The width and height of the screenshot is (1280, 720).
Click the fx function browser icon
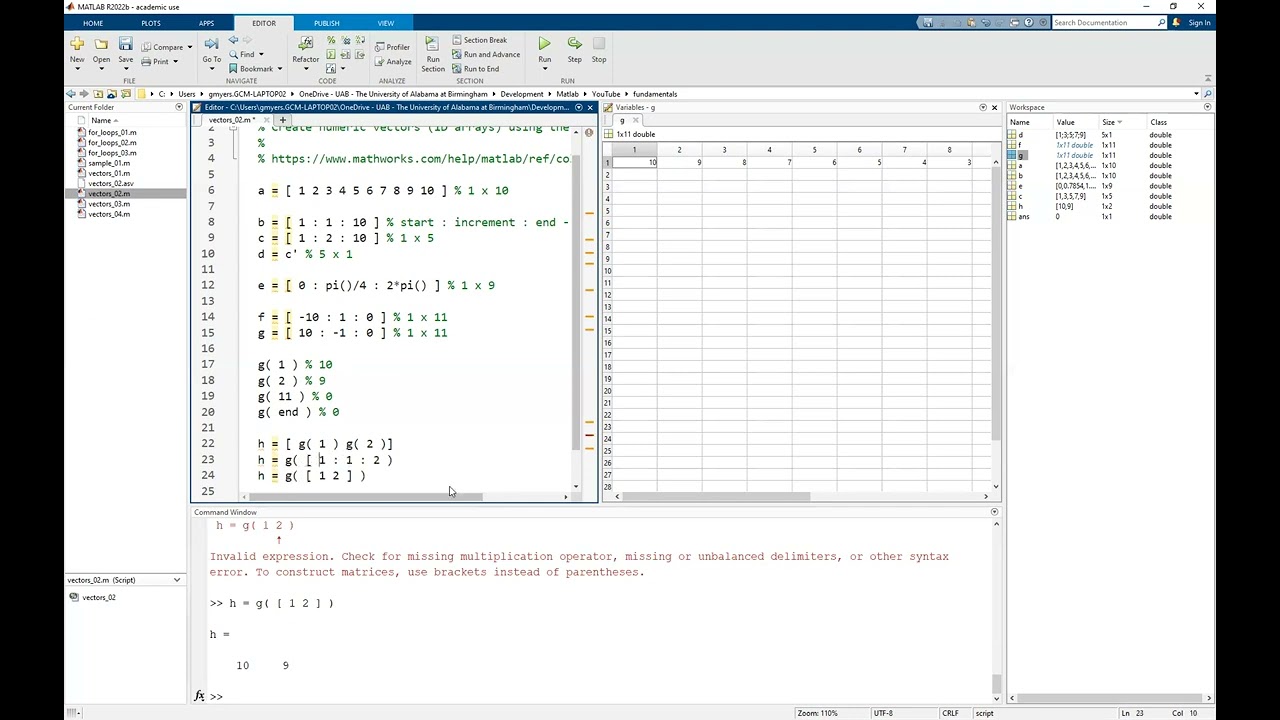click(199, 696)
